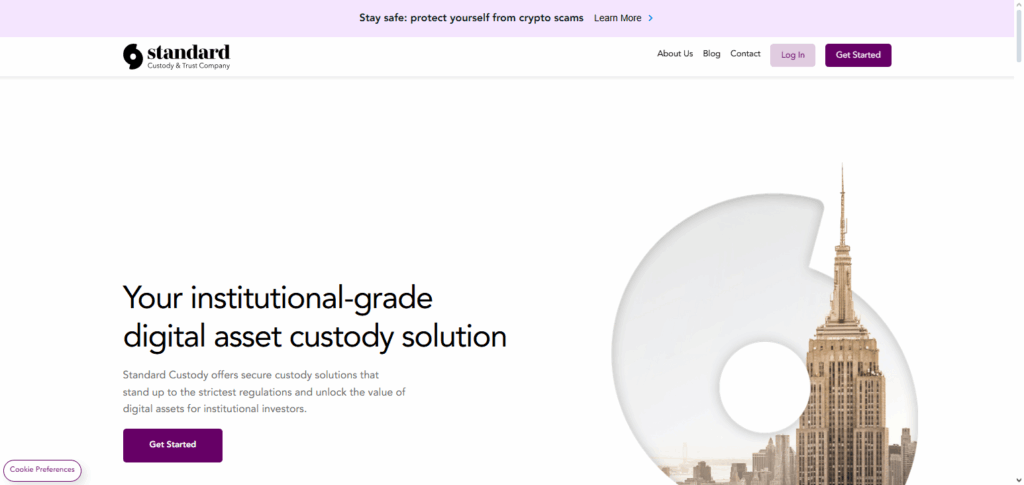The height and width of the screenshot is (485, 1024).
Task: Click Get Started in the top header
Action: pyautogui.click(x=857, y=55)
